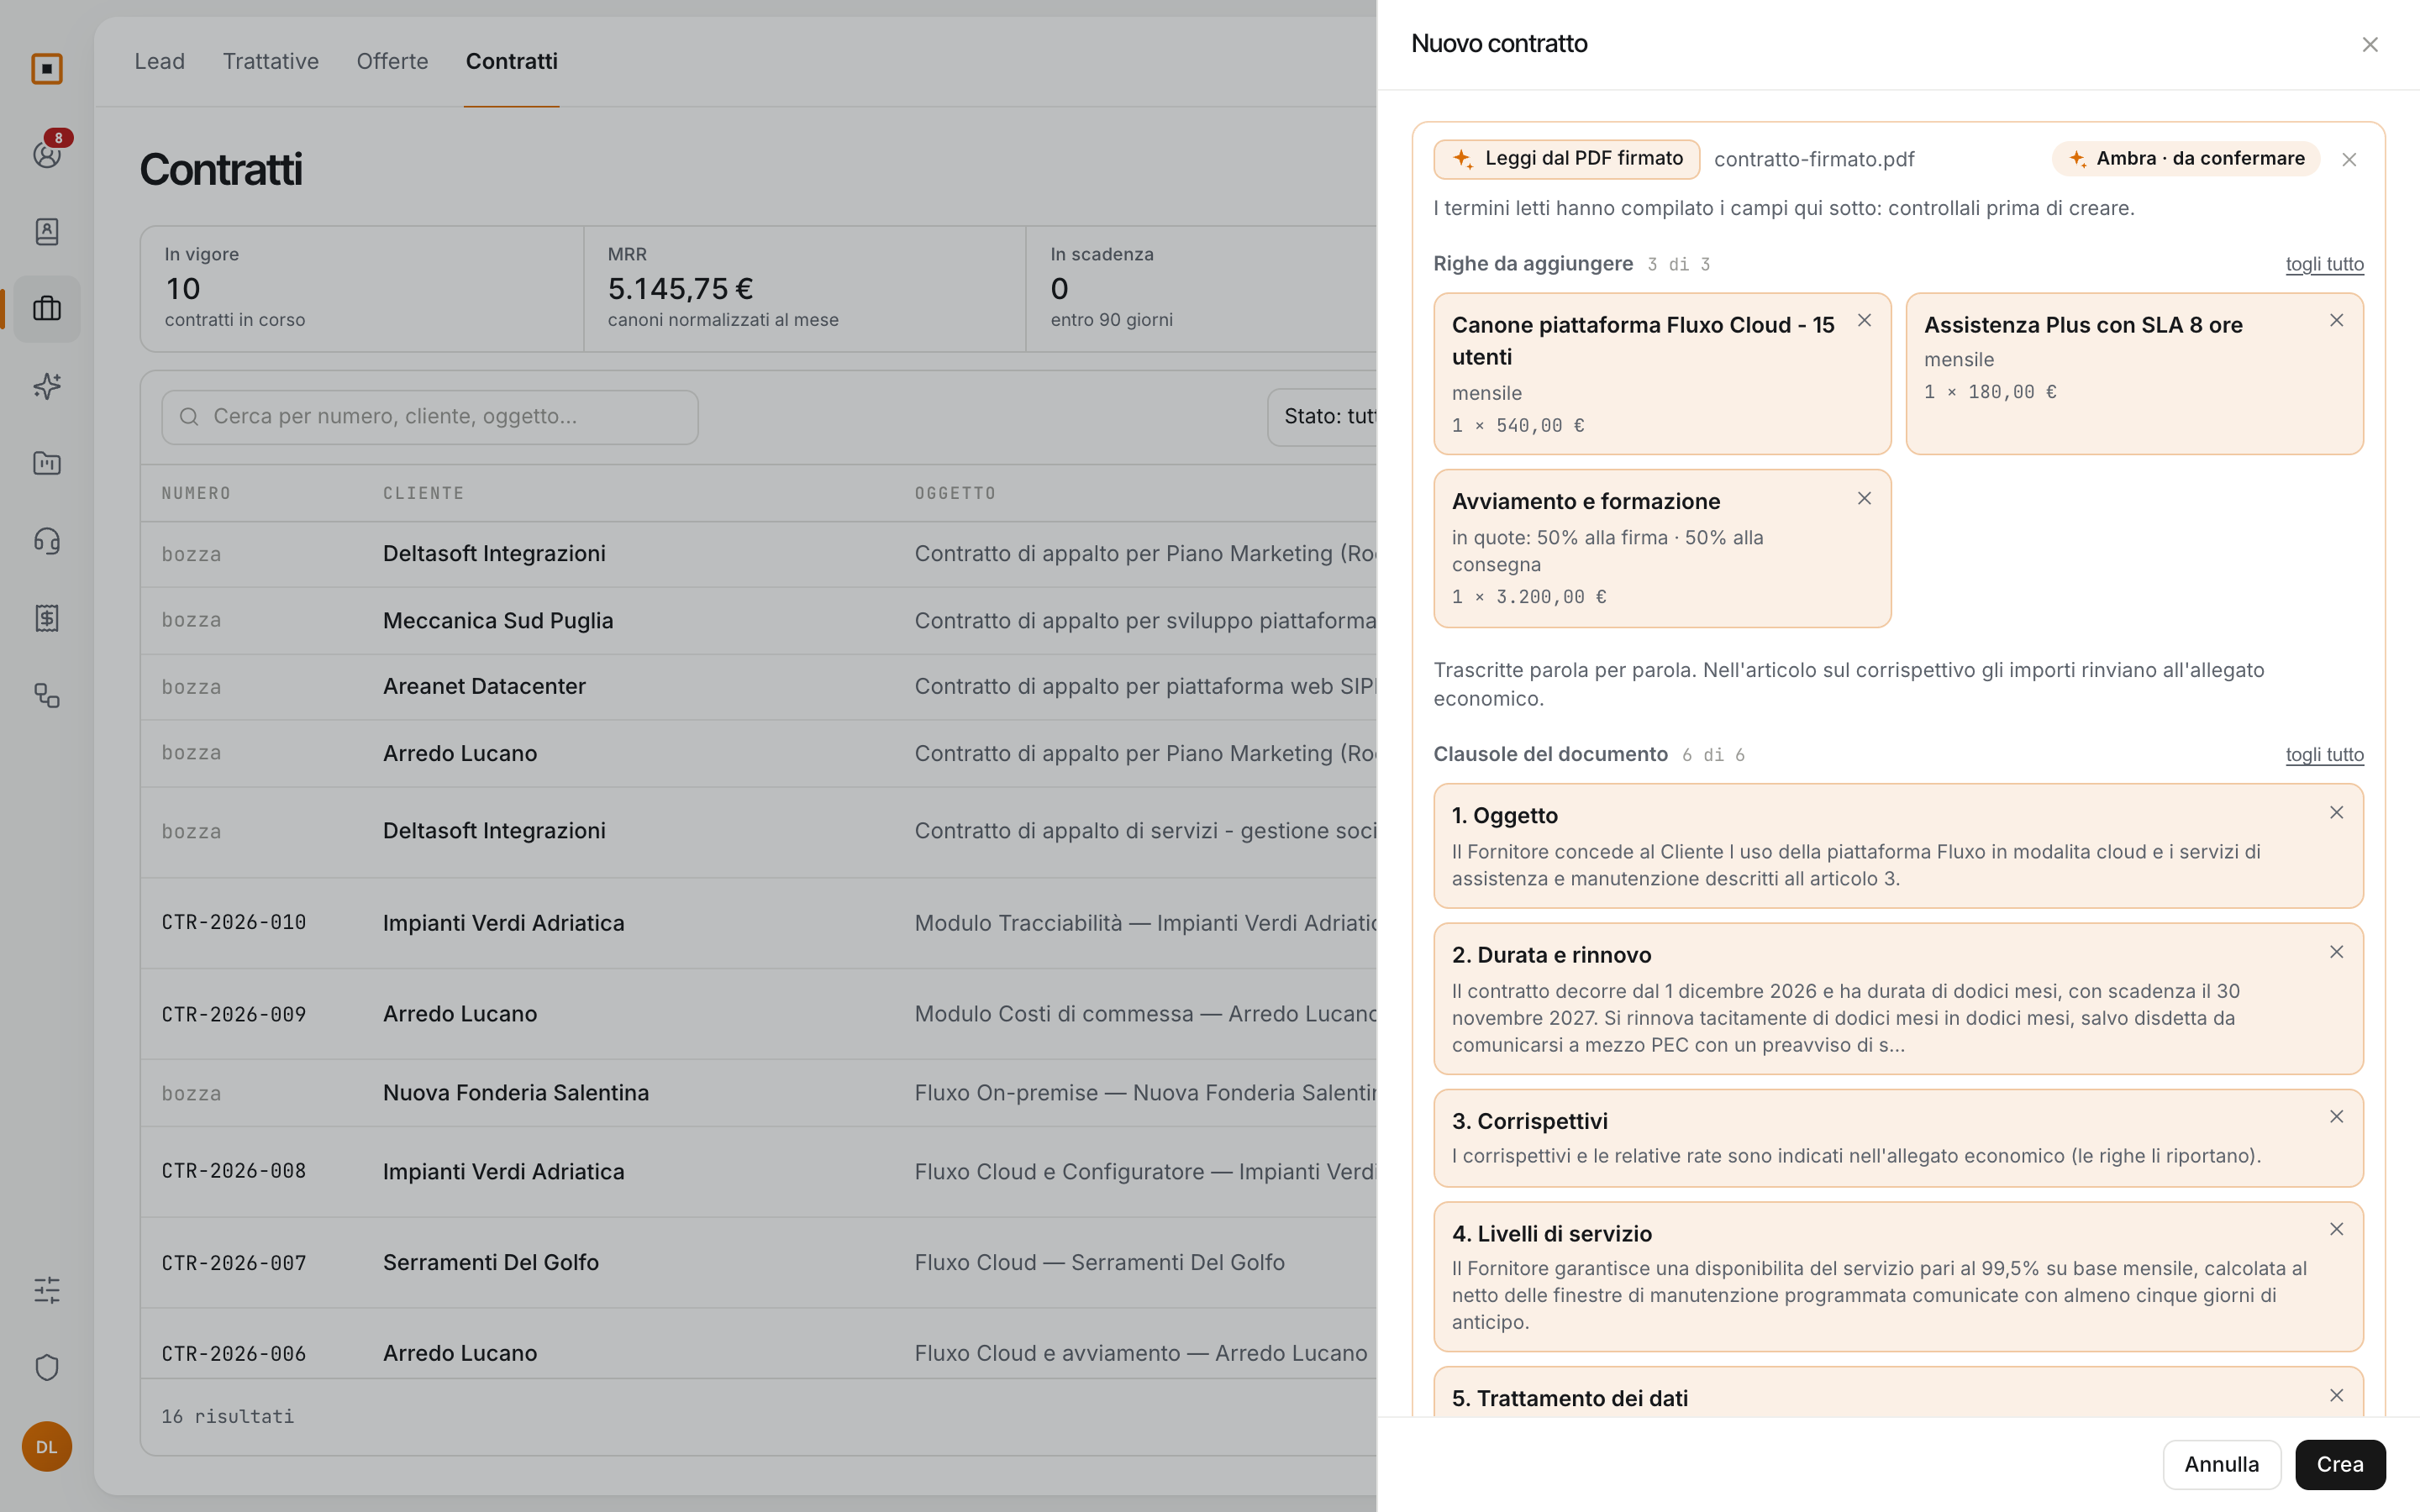
Task: Click the Crea button
Action: coord(2340,1464)
